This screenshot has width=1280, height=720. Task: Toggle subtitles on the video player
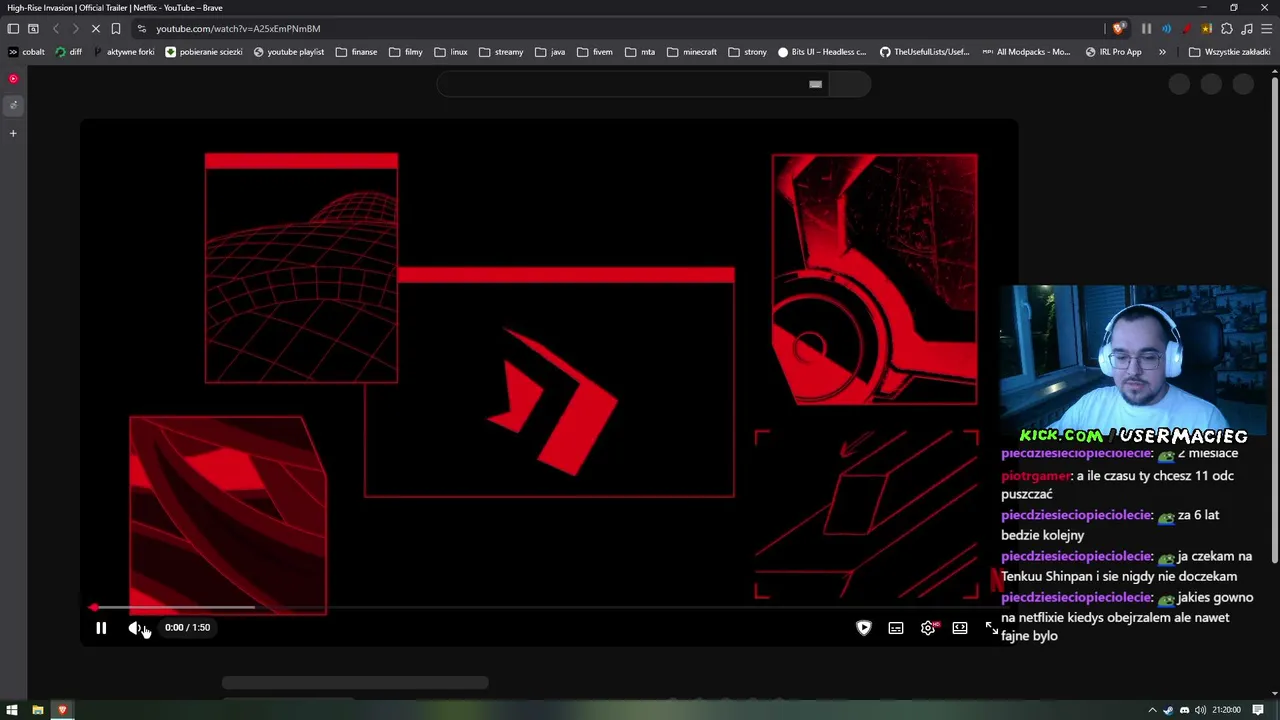point(896,628)
